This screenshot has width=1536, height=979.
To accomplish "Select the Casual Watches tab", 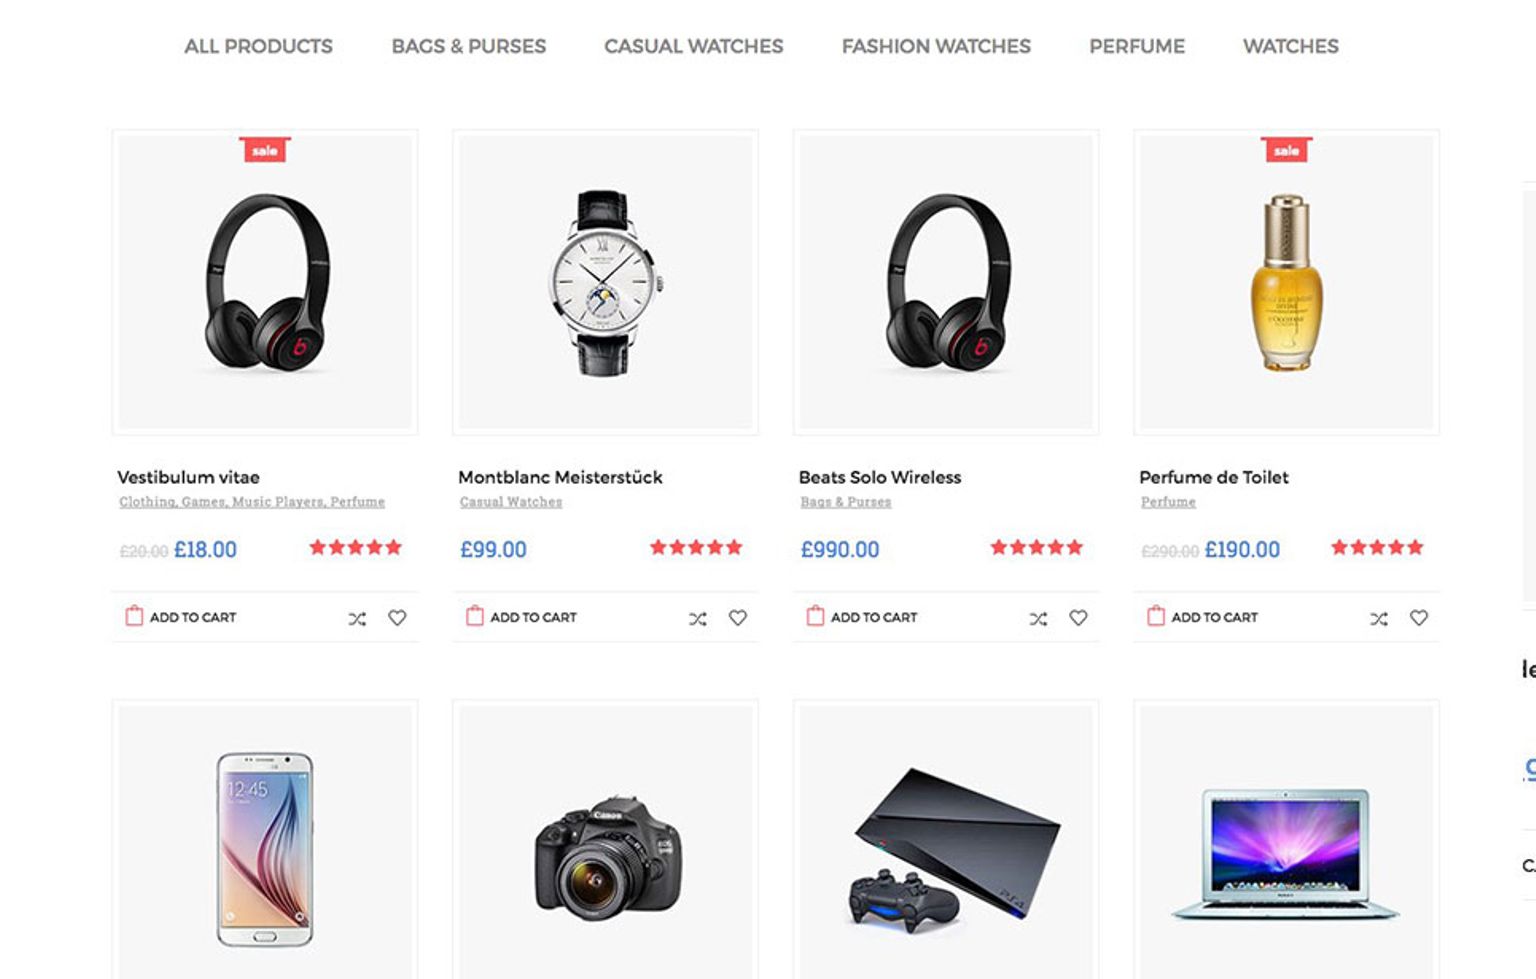I will (694, 46).
